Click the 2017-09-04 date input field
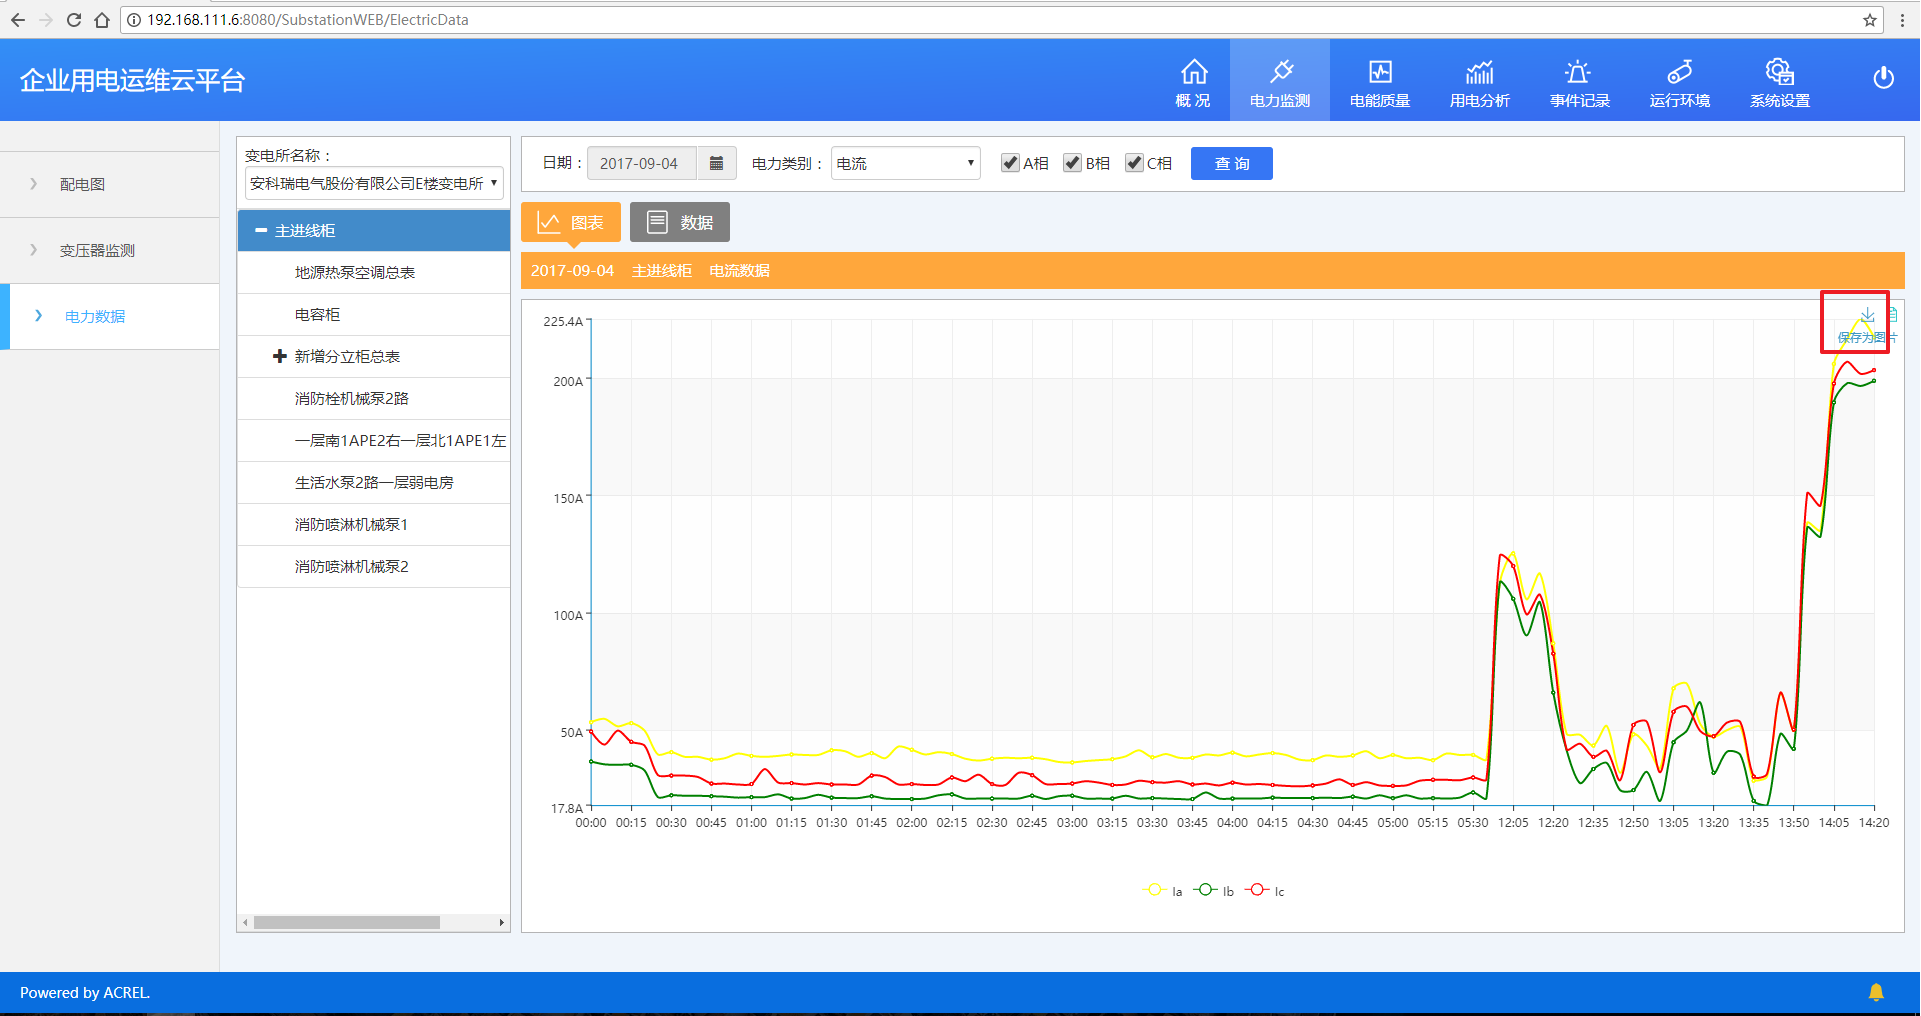 [641, 163]
